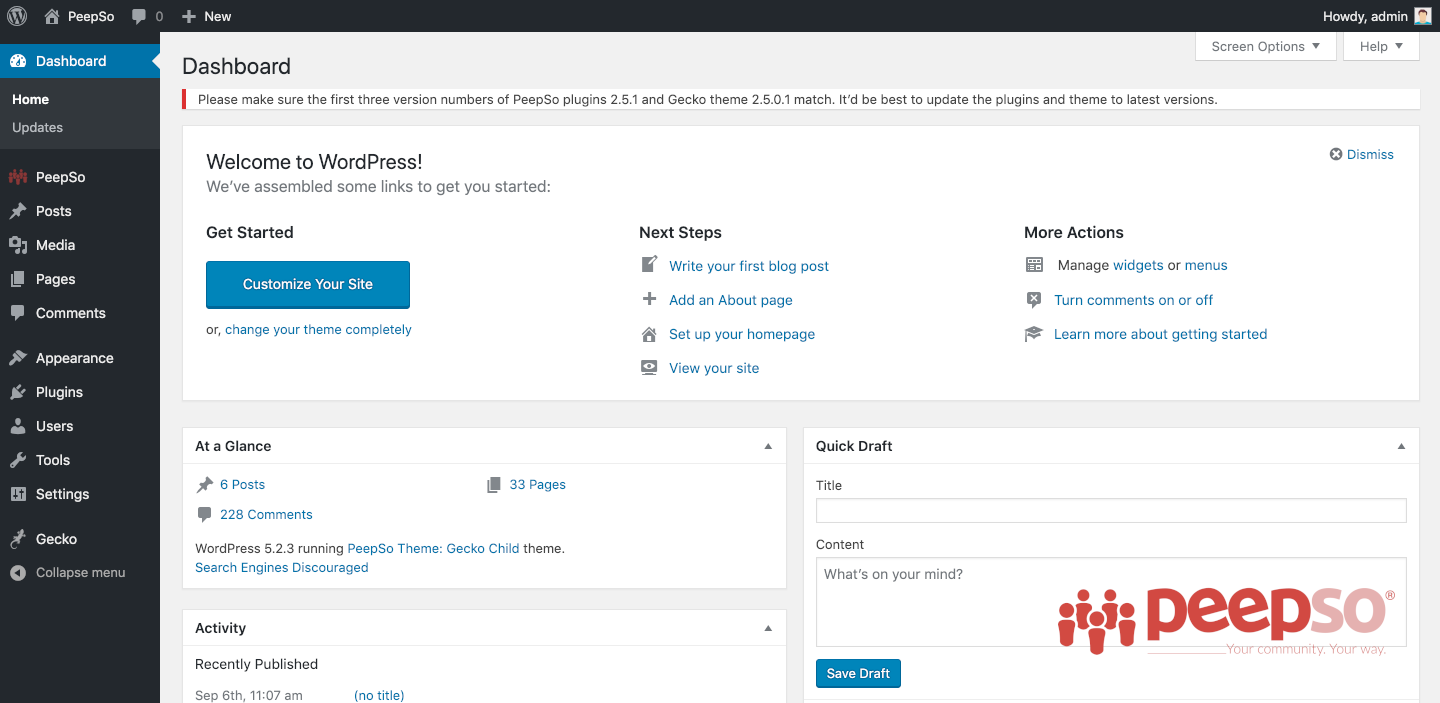The image size is (1440, 703).
Task: Open the comments bubble icon in admin bar
Action: [139, 16]
